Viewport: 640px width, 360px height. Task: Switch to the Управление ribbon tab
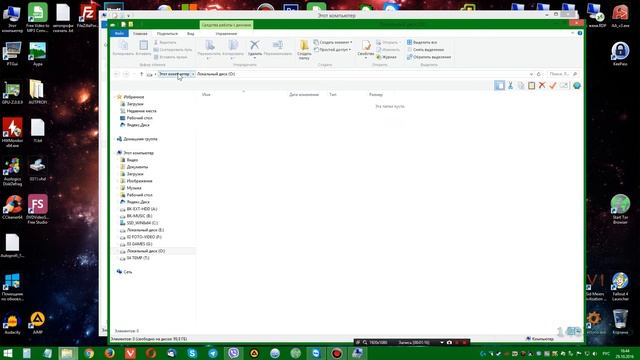(226, 33)
